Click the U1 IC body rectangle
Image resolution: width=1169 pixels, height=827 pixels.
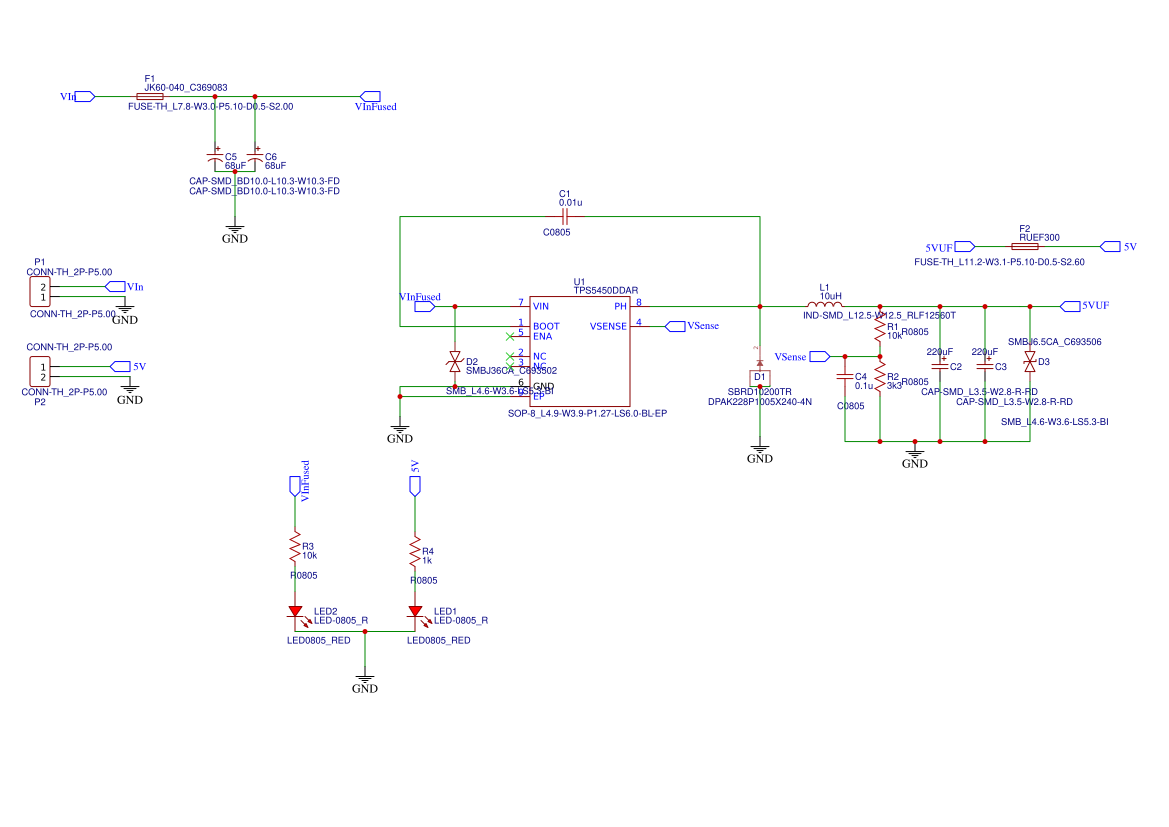click(x=580, y=351)
